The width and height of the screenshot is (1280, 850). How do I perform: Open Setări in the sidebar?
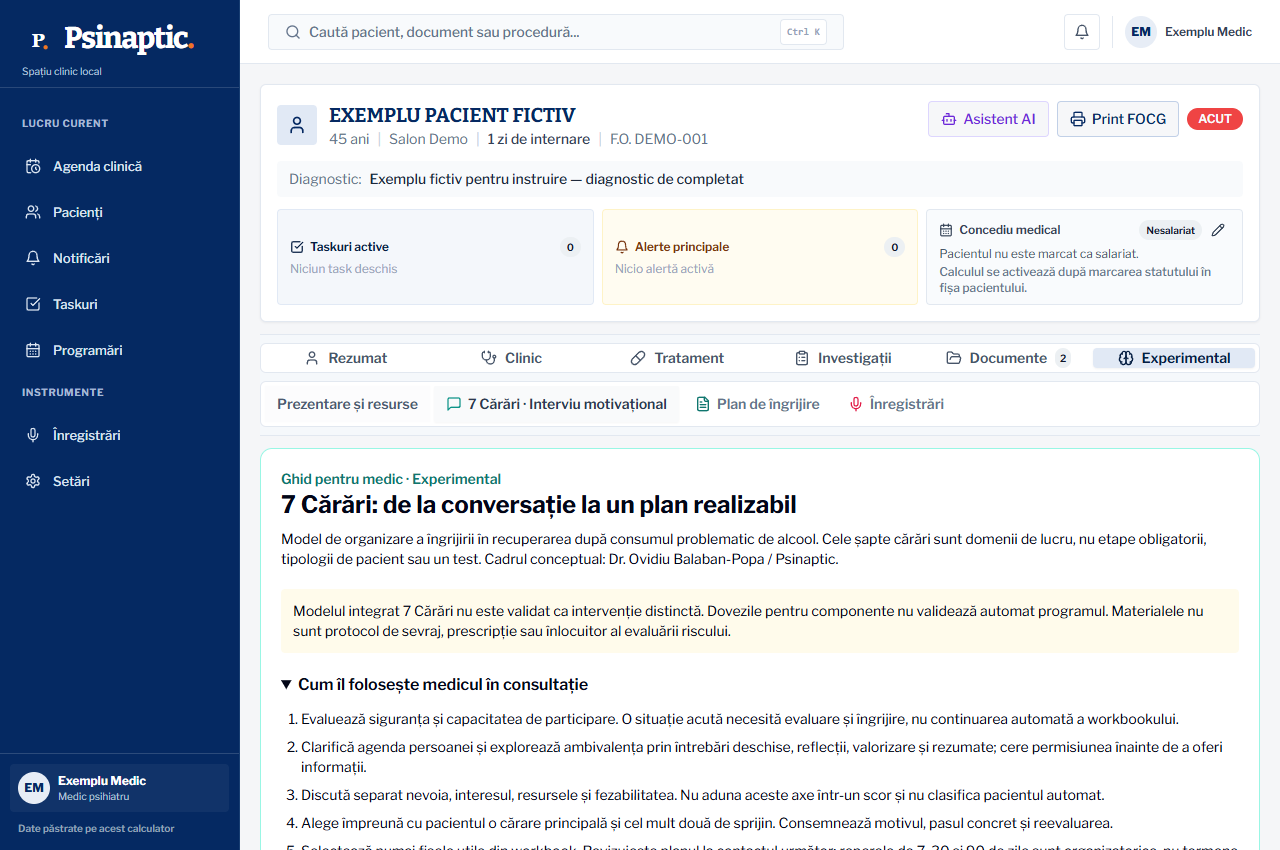click(120, 481)
